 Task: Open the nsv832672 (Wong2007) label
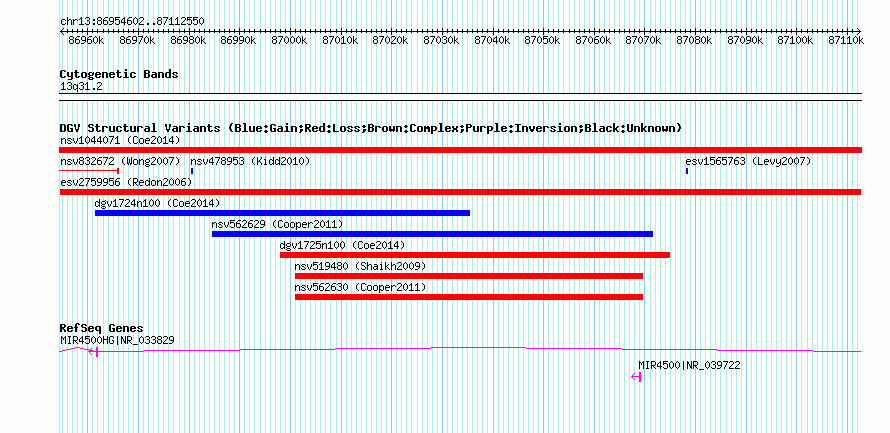[x=120, y=161]
